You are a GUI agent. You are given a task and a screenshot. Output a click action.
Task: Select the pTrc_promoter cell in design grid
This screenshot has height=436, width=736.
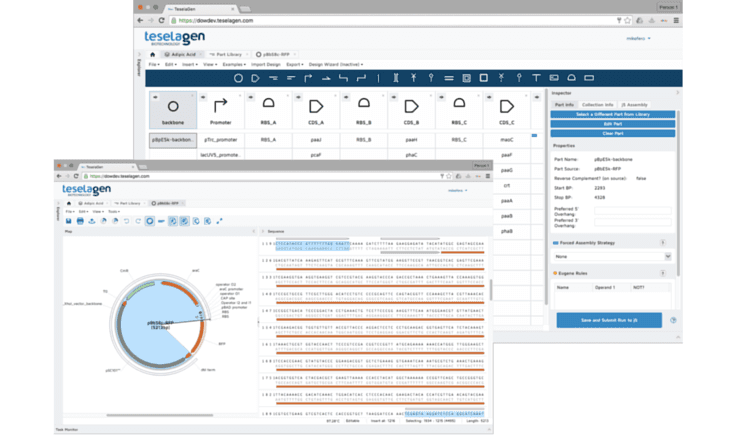[221, 140]
